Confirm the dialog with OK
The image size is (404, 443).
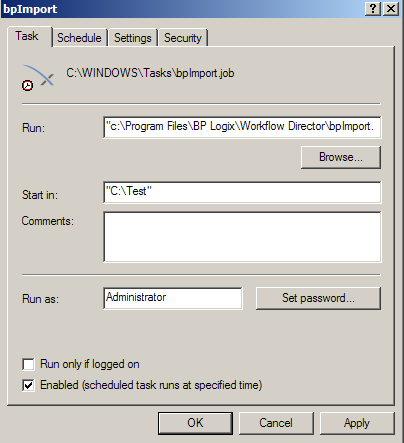coord(195,423)
